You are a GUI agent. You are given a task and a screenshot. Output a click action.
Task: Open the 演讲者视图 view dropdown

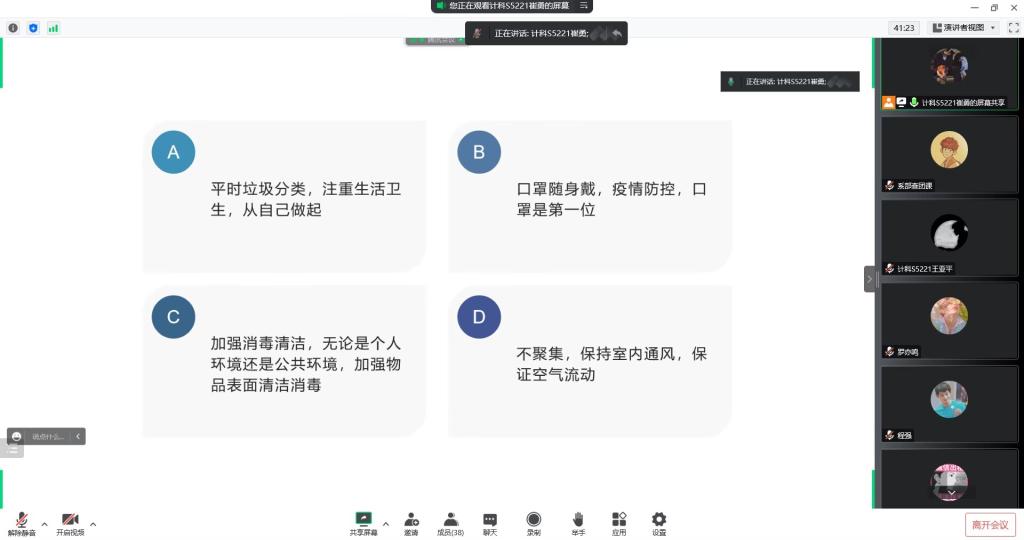(964, 28)
